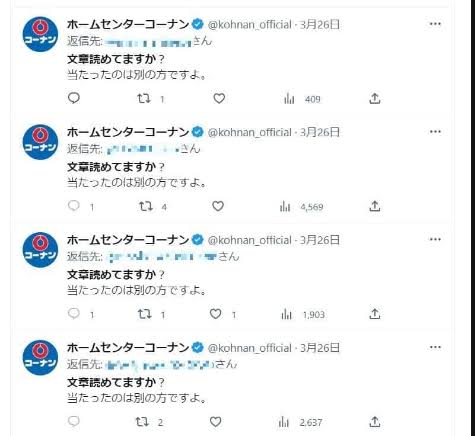Retweet the tweet with 2 retweets
This screenshot has width=475, height=436.
(143, 422)
